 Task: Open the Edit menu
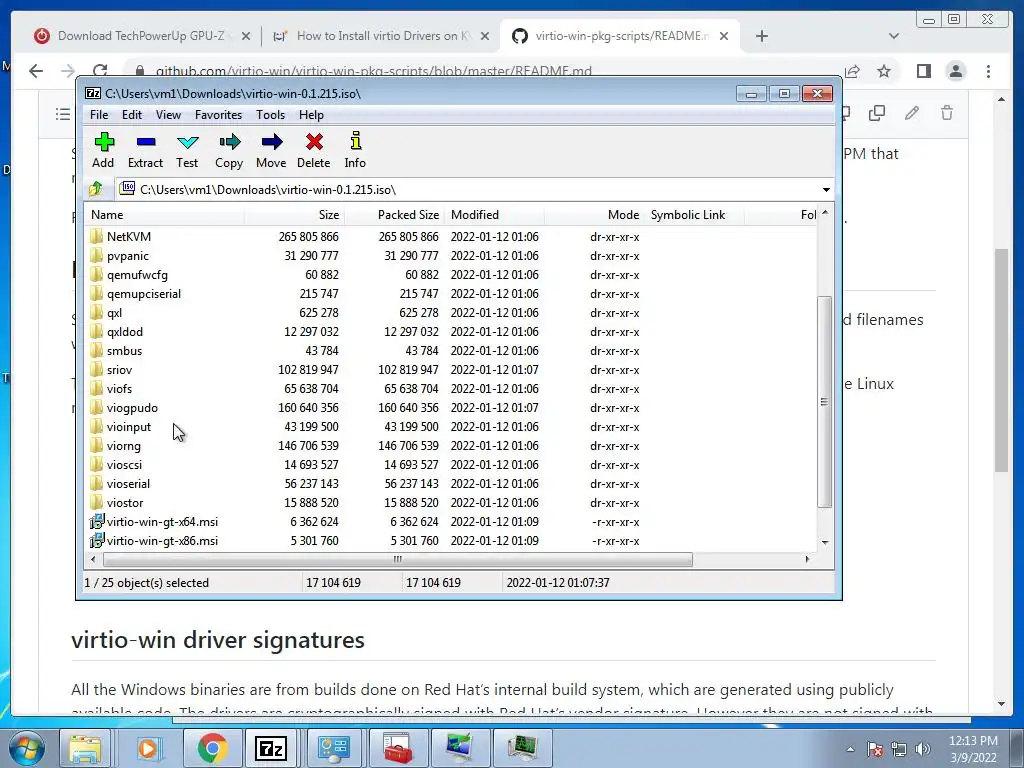click(x=131, y=115)
